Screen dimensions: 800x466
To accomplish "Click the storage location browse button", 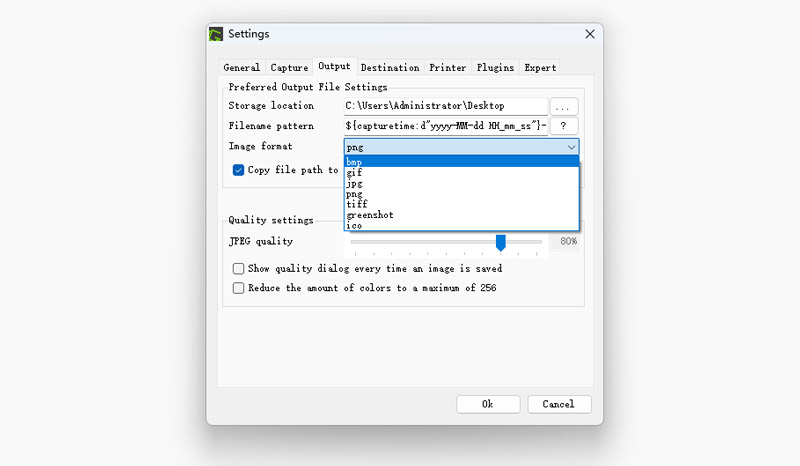I will click(564, 106).
